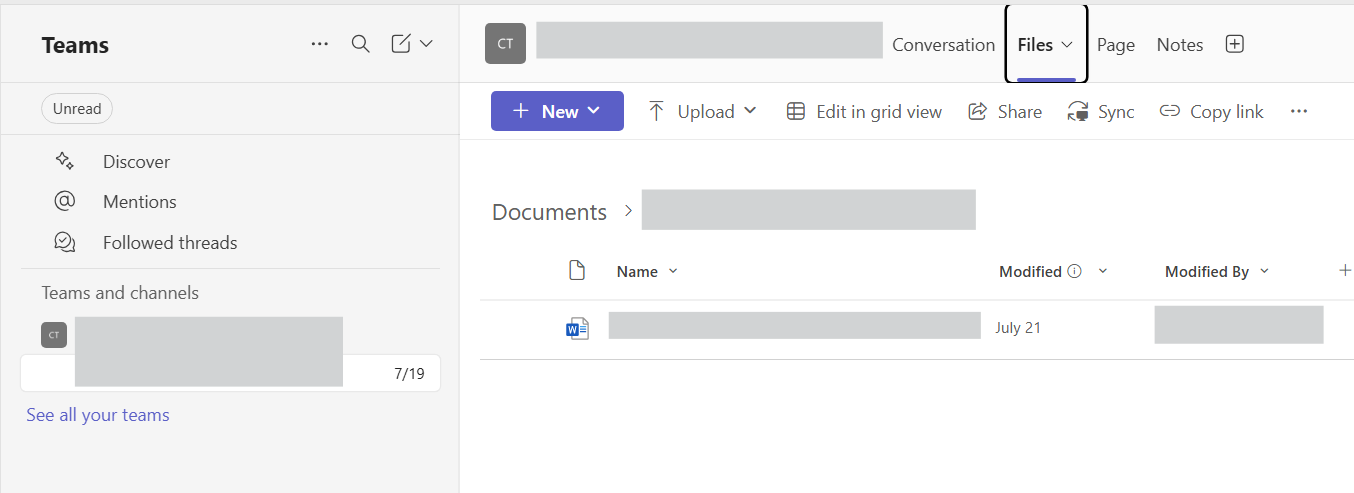This screenshot has width=1354, height=493.
Task: Click the chain link icon beside Copy link
Action: [x=1170, y=111]
